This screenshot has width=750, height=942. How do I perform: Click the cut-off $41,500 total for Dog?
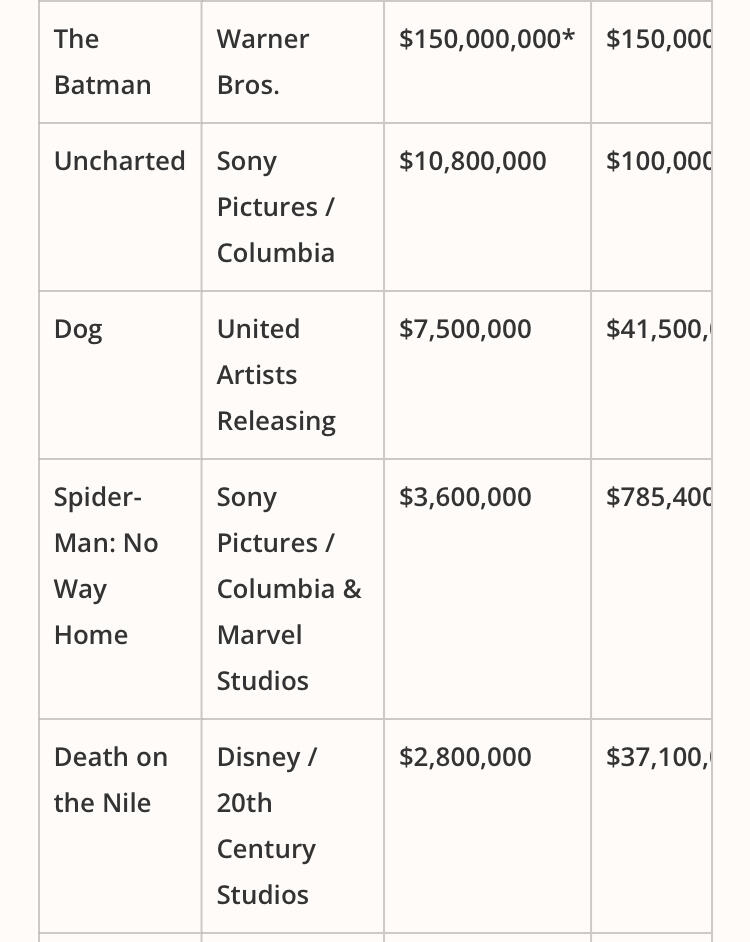click(x=659, y=329)
